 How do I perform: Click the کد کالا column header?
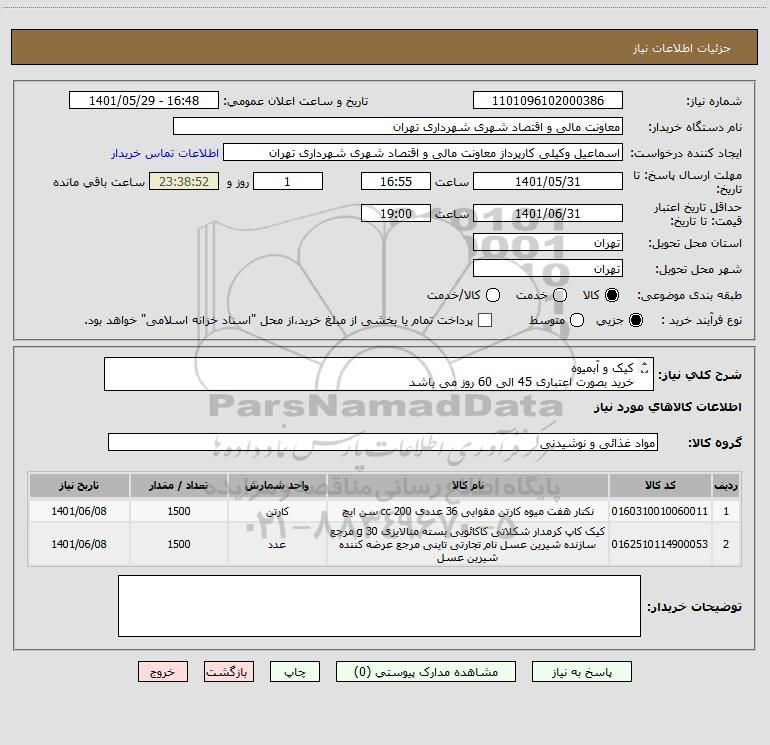click(660, 486)
